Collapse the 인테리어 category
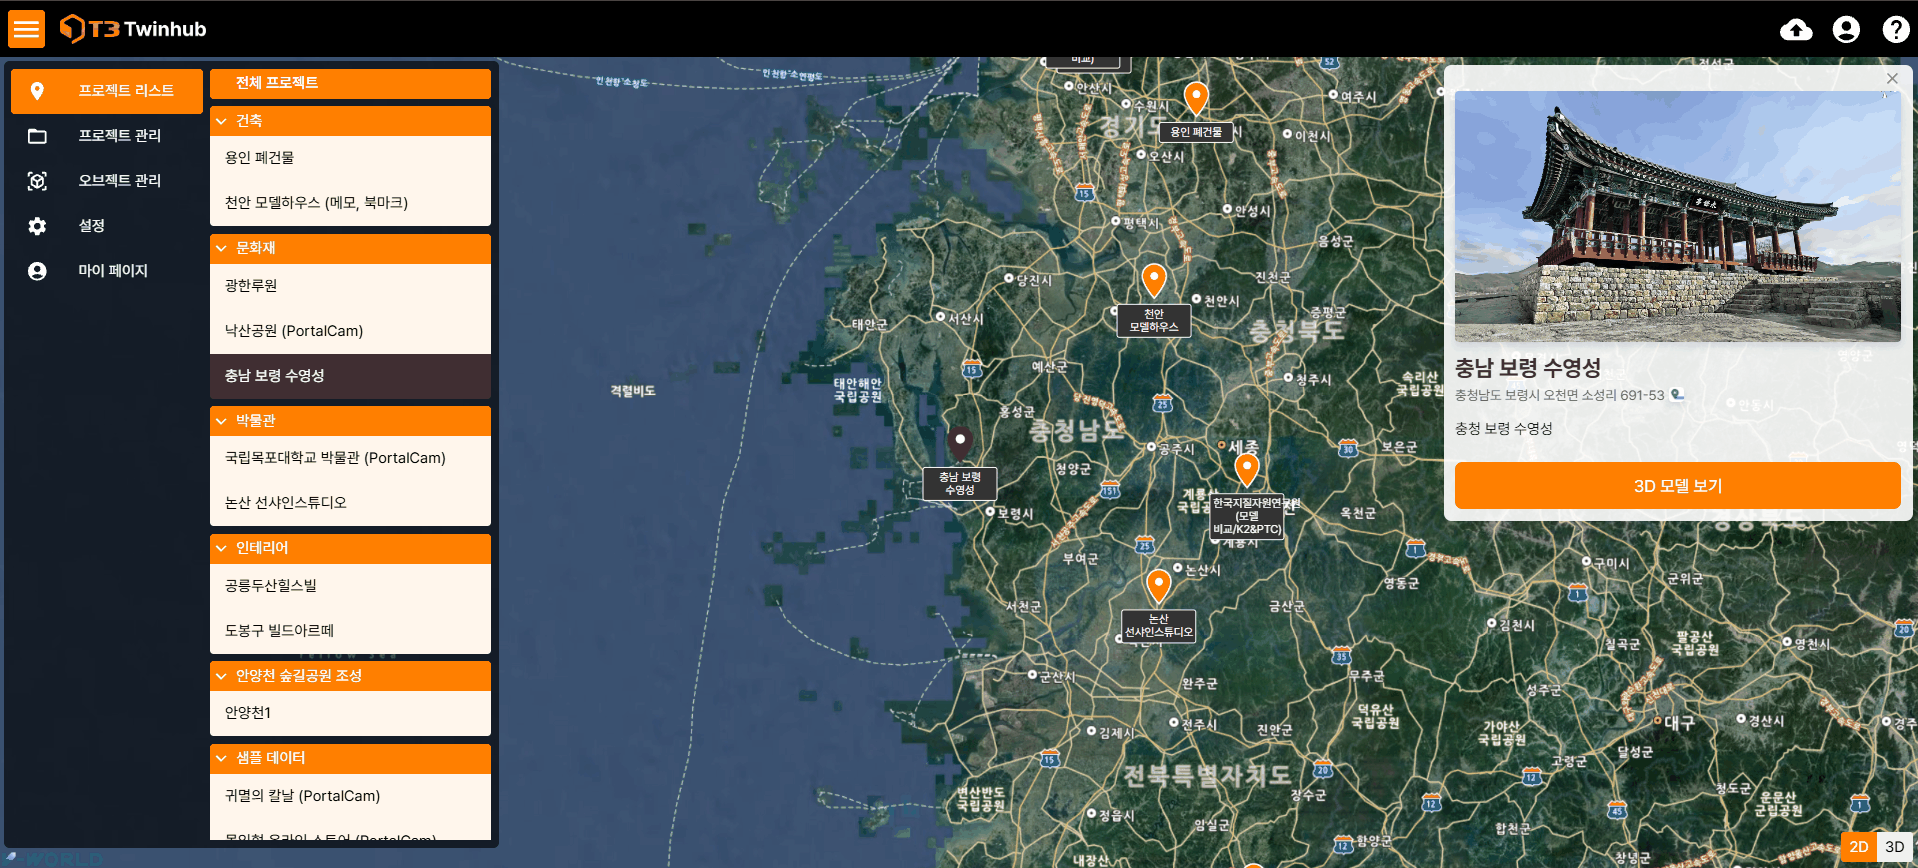 (350, 548)
